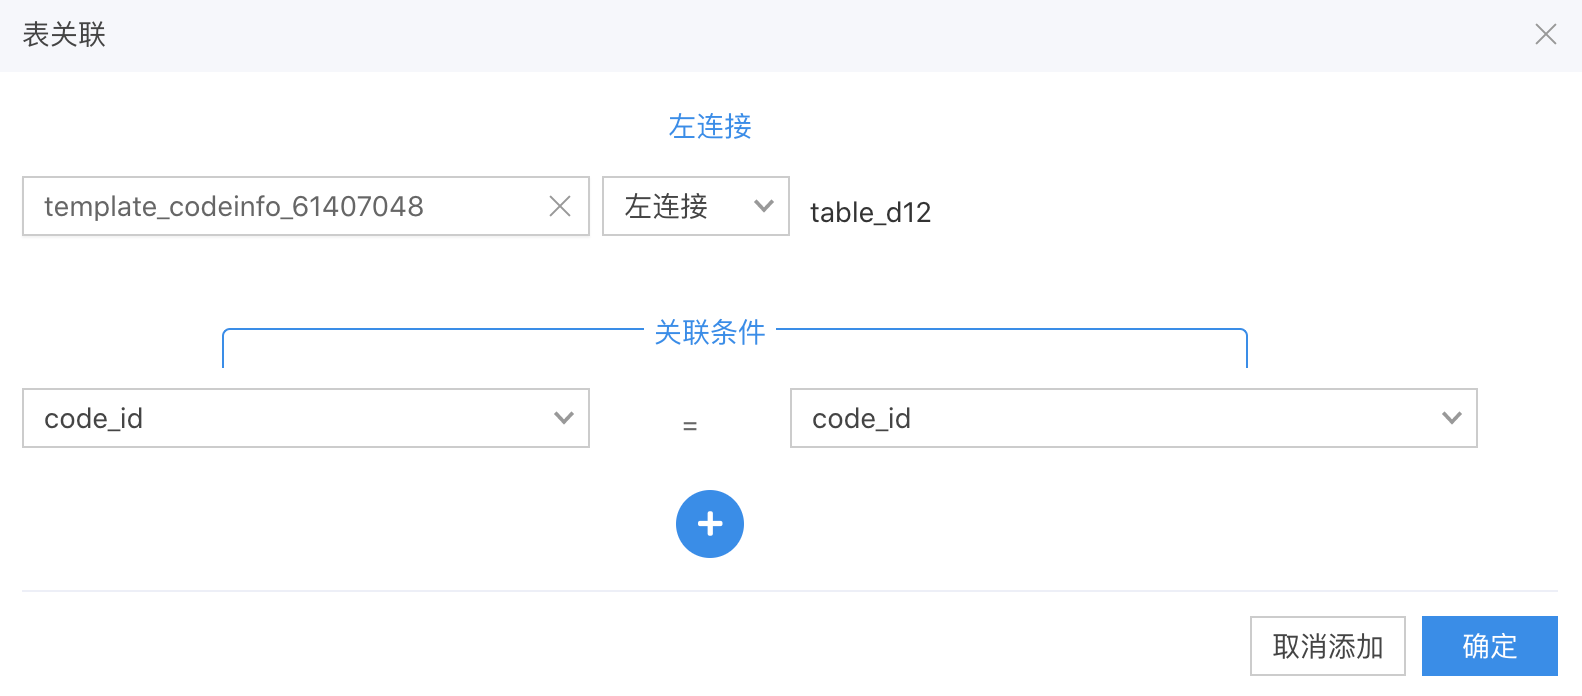Click the table_d12 table name

point(870,212)
